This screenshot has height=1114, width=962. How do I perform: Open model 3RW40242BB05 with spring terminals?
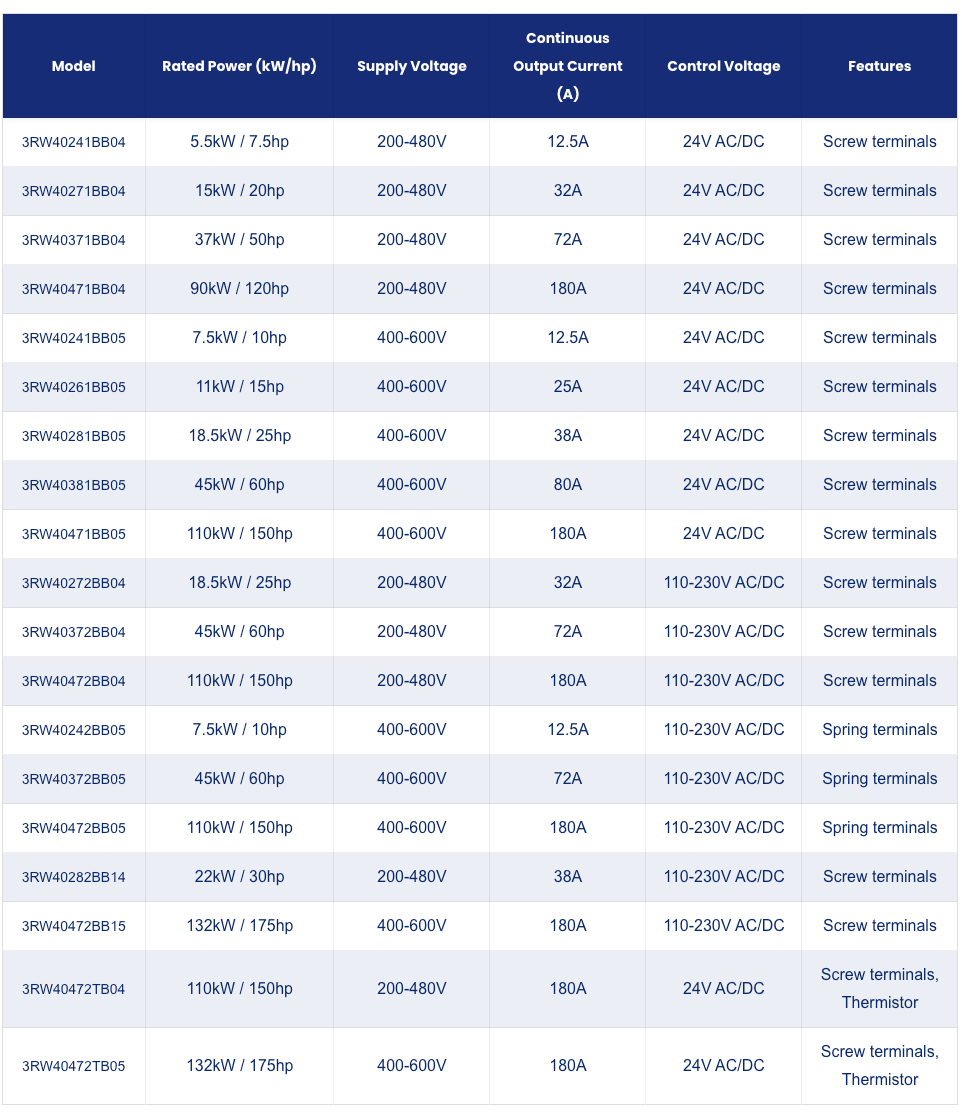[73, 730]
